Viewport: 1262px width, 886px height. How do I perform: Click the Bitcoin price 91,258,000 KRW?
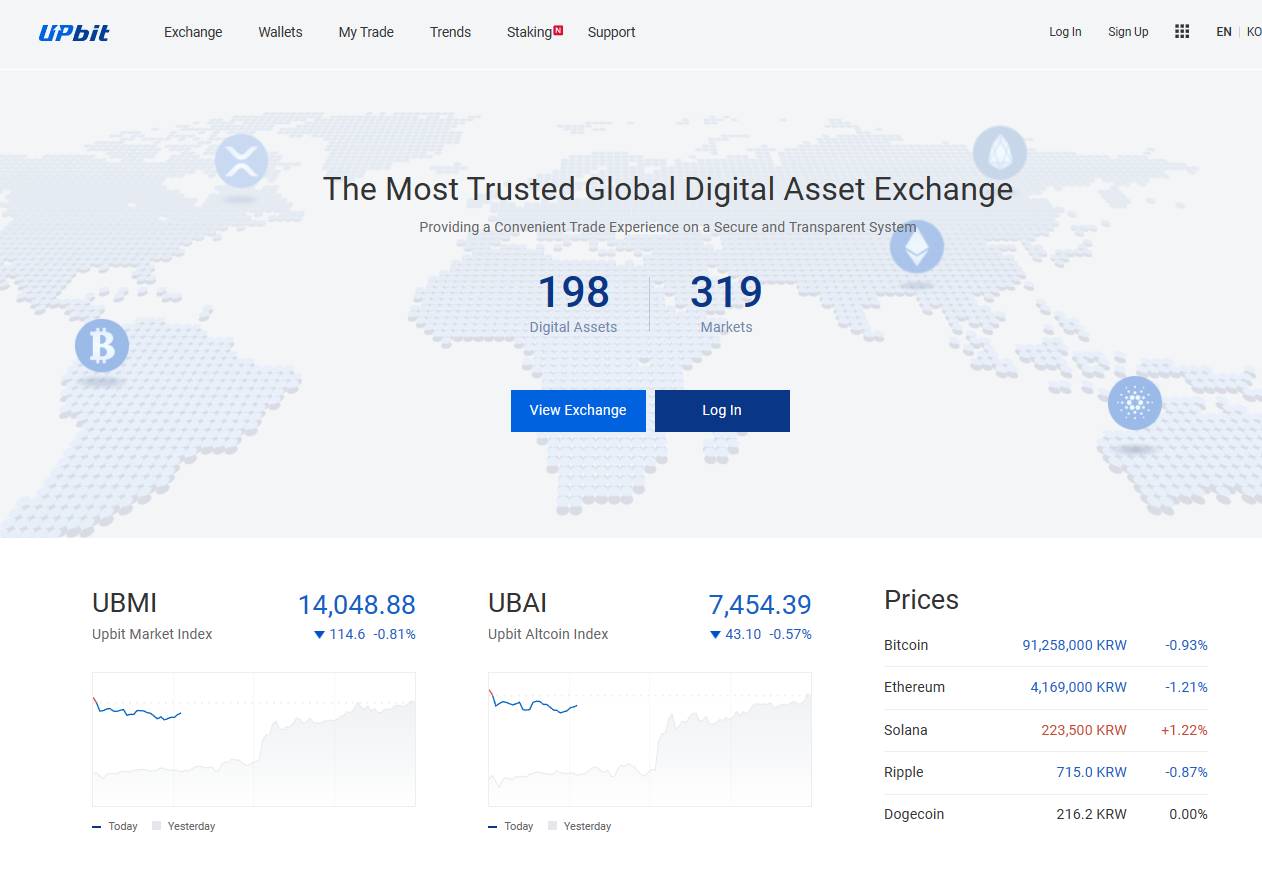tap(1074, 645)
